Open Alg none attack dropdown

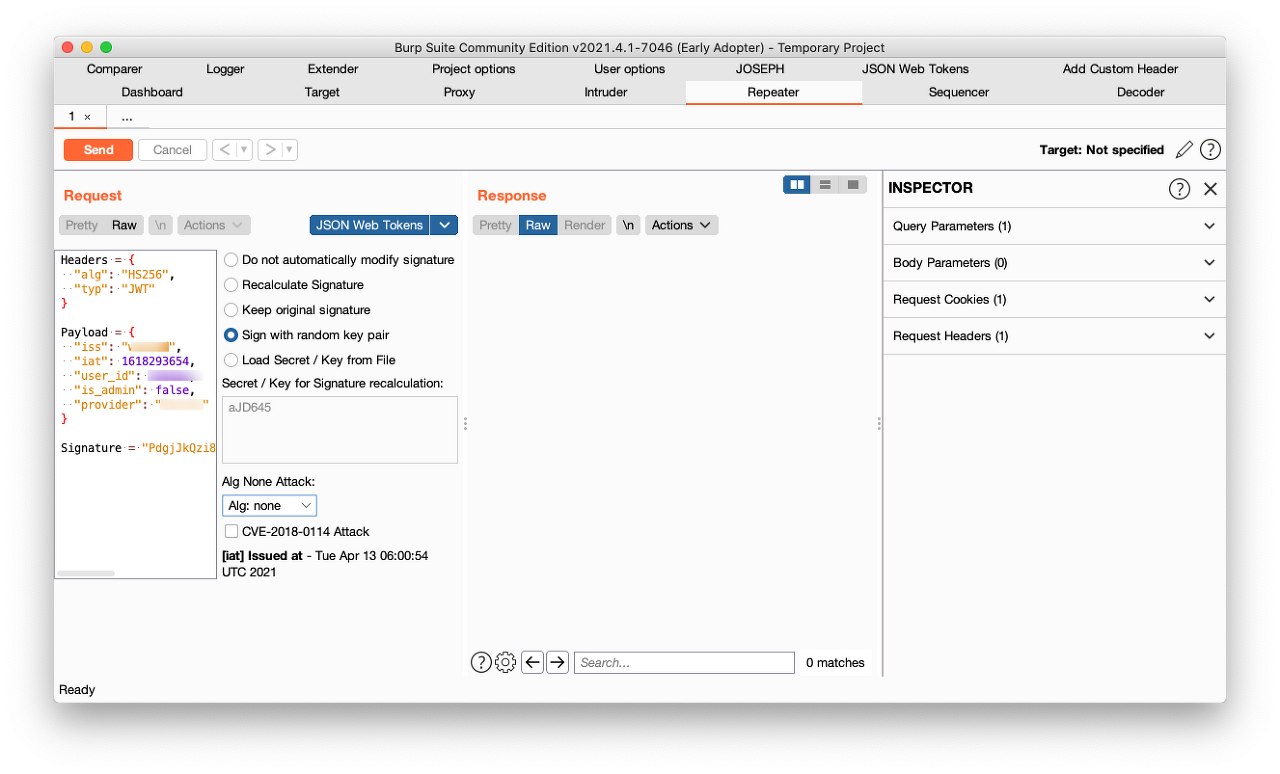(x=269, y=506)
